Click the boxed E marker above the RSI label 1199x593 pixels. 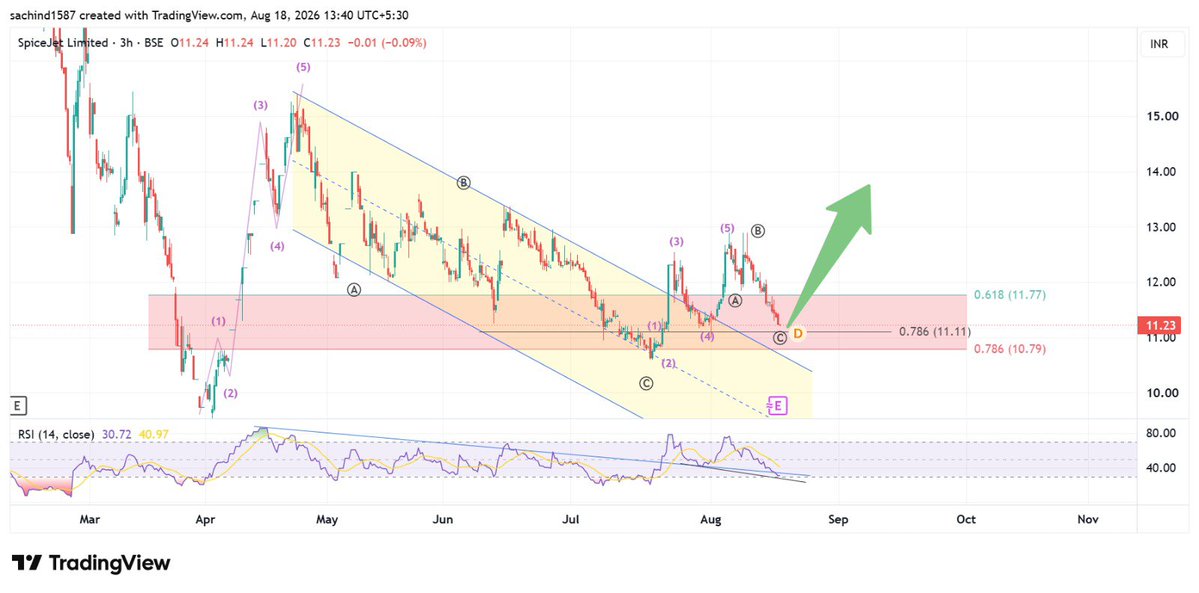pos(17,405)
